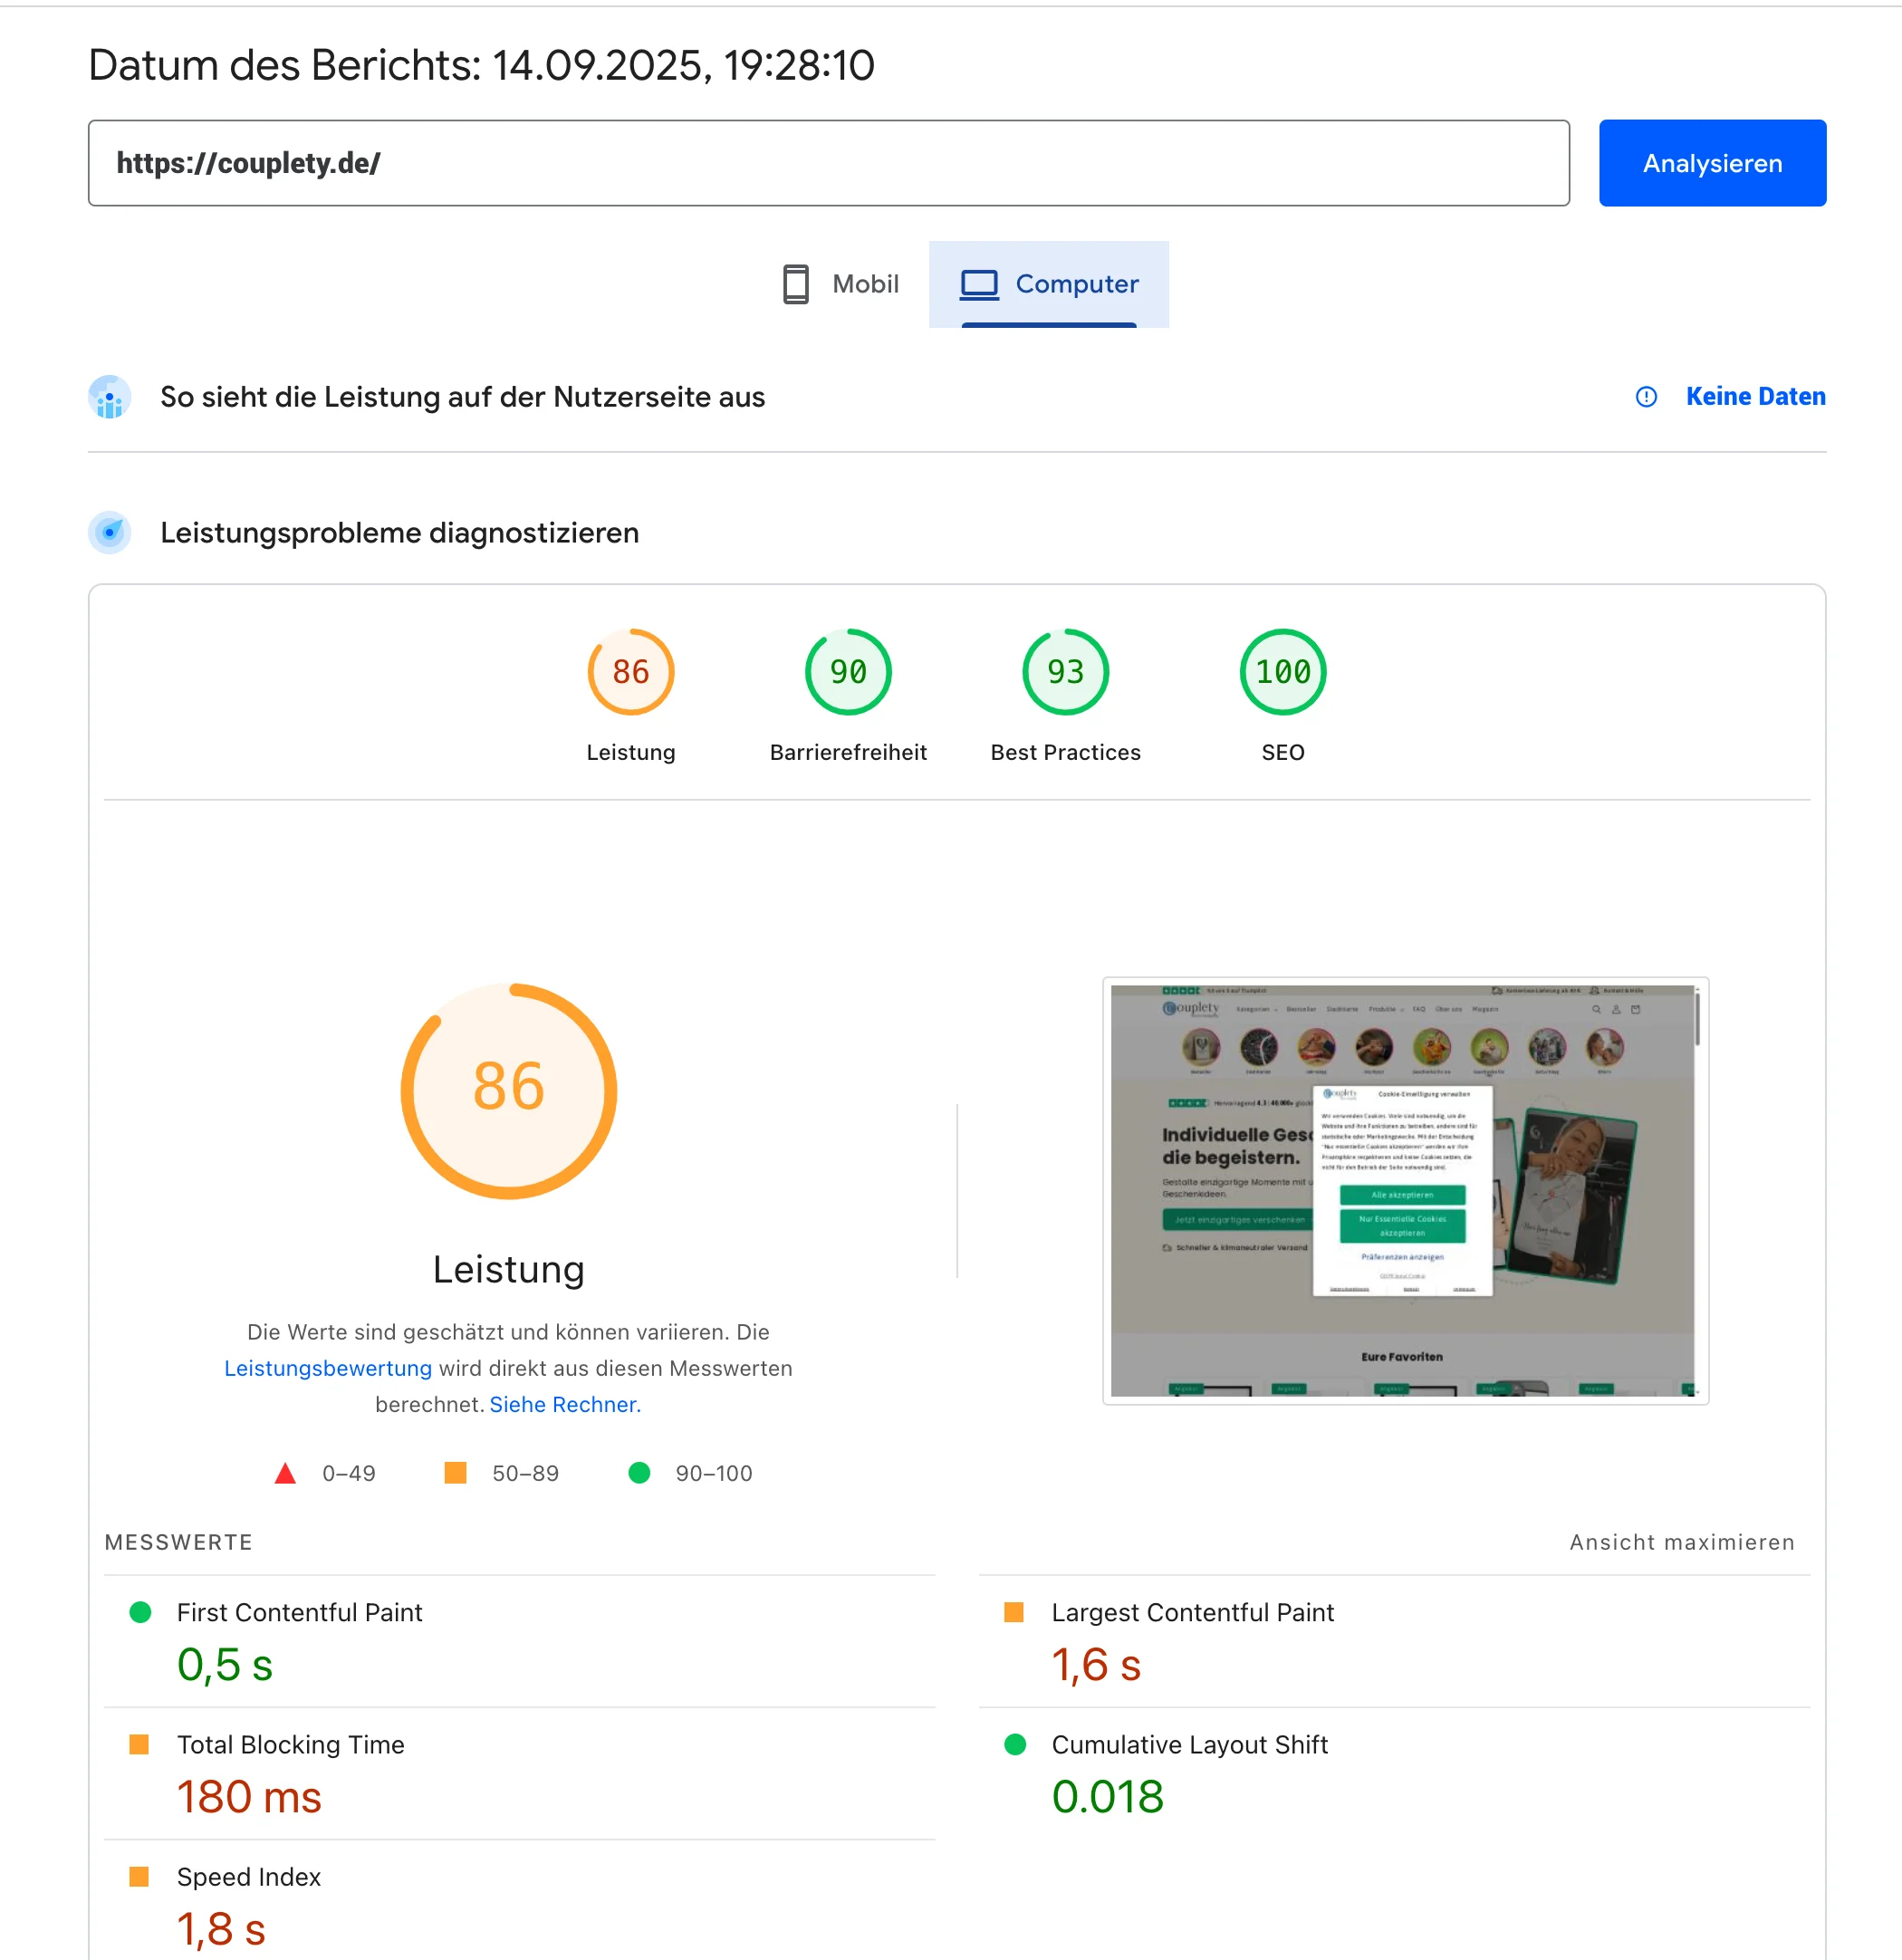1902x1960 pixels.
Task: Click the Best Practices score circle 93
Action: [x=1064, y=672]
